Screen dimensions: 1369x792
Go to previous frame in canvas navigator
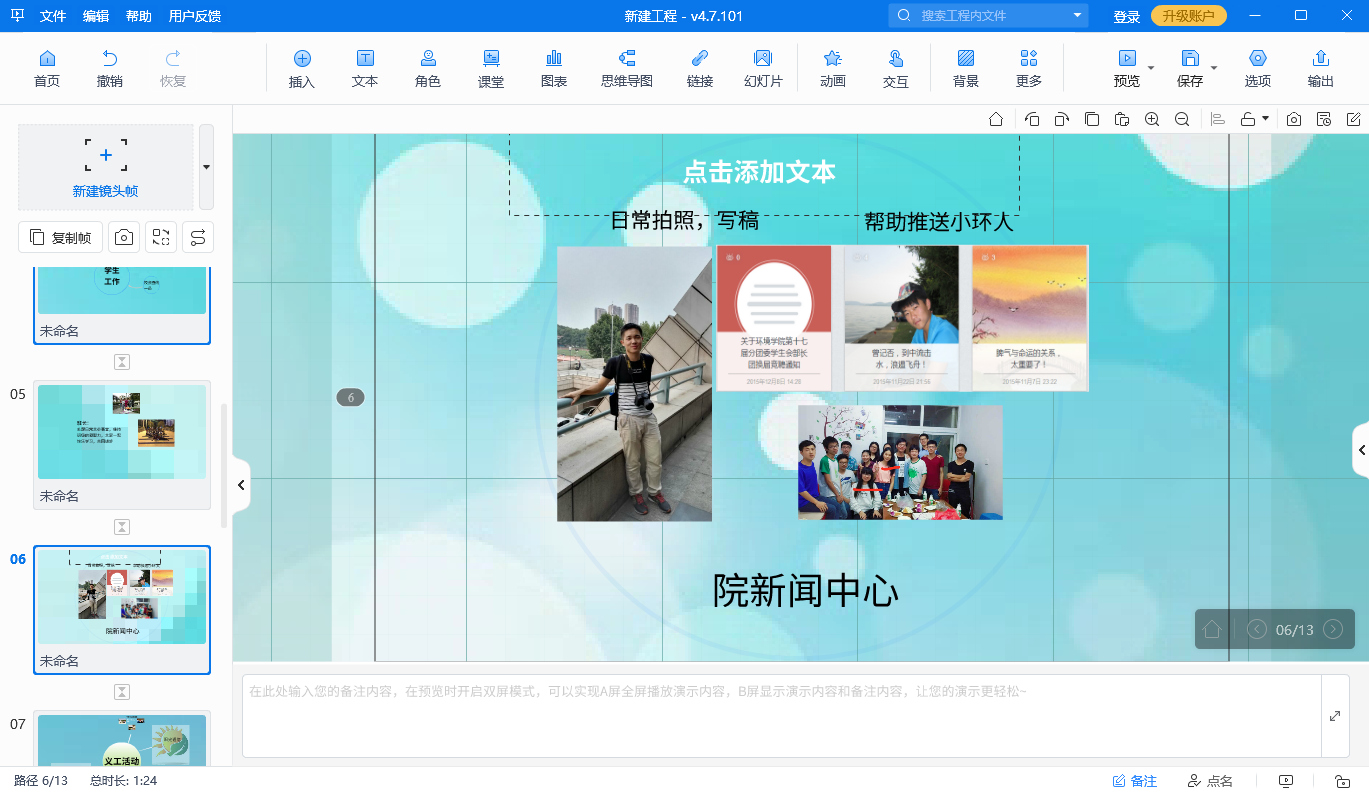tap(1257, 629)
